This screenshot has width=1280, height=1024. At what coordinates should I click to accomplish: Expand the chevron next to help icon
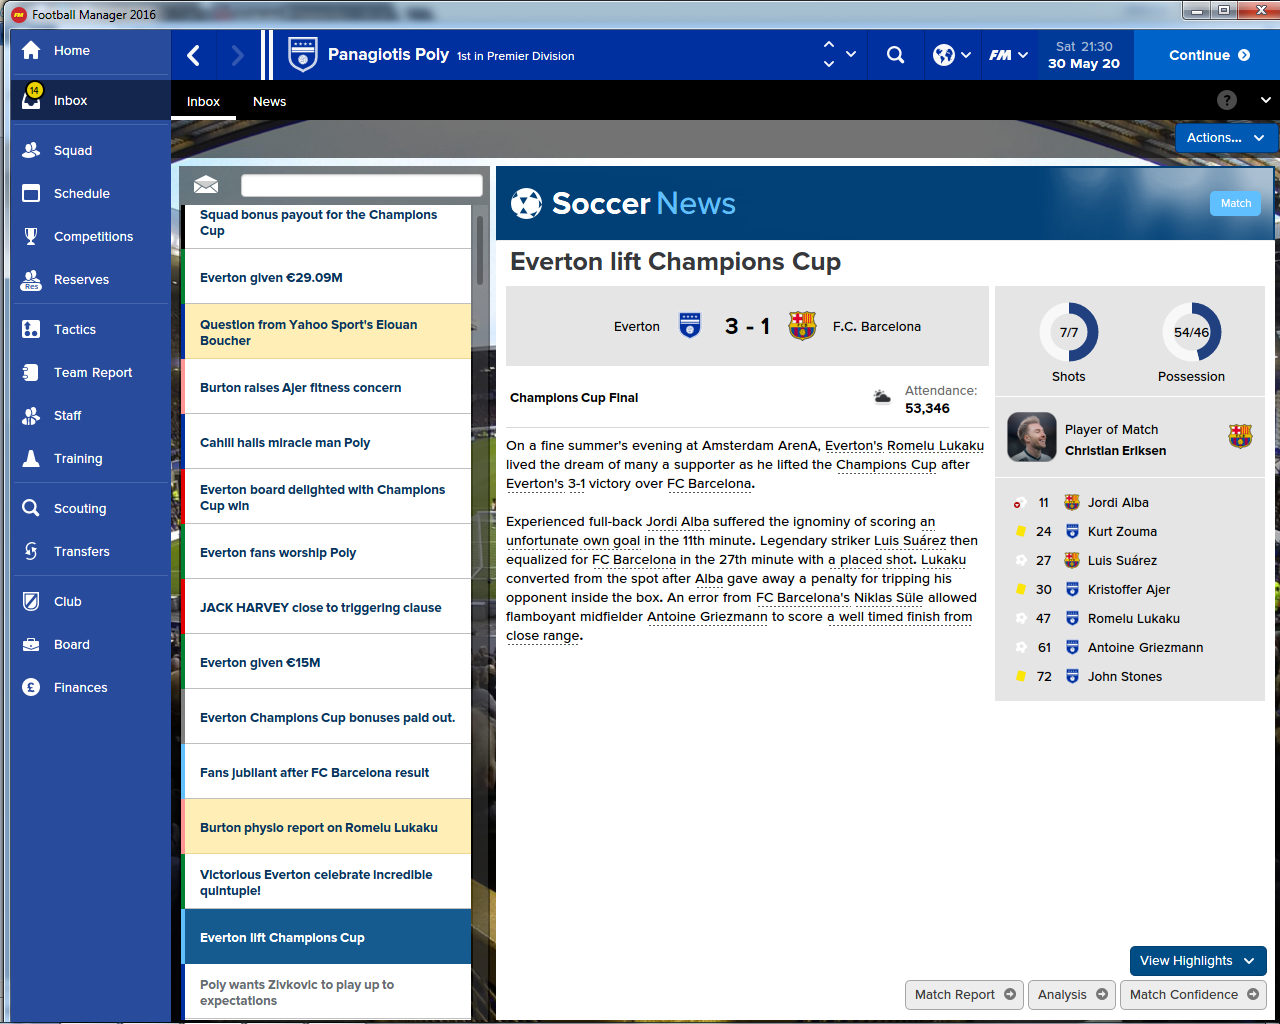pos(1265,100)
